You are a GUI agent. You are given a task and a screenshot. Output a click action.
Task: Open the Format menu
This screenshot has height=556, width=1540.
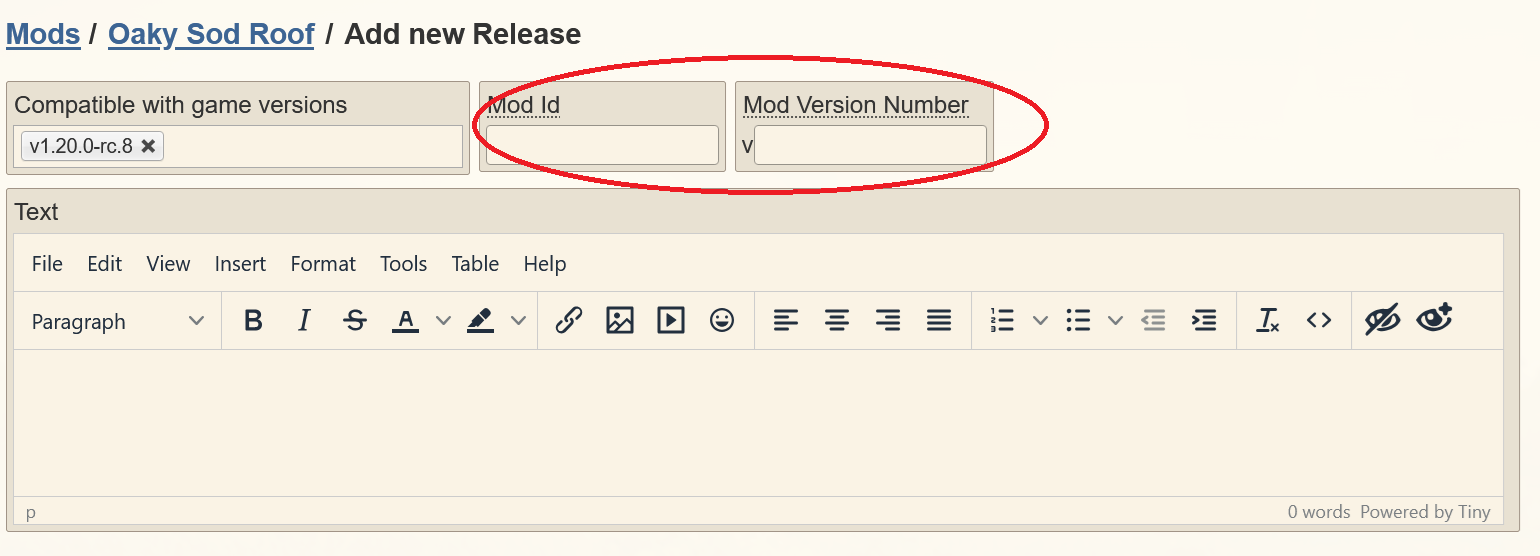point(323,264)
